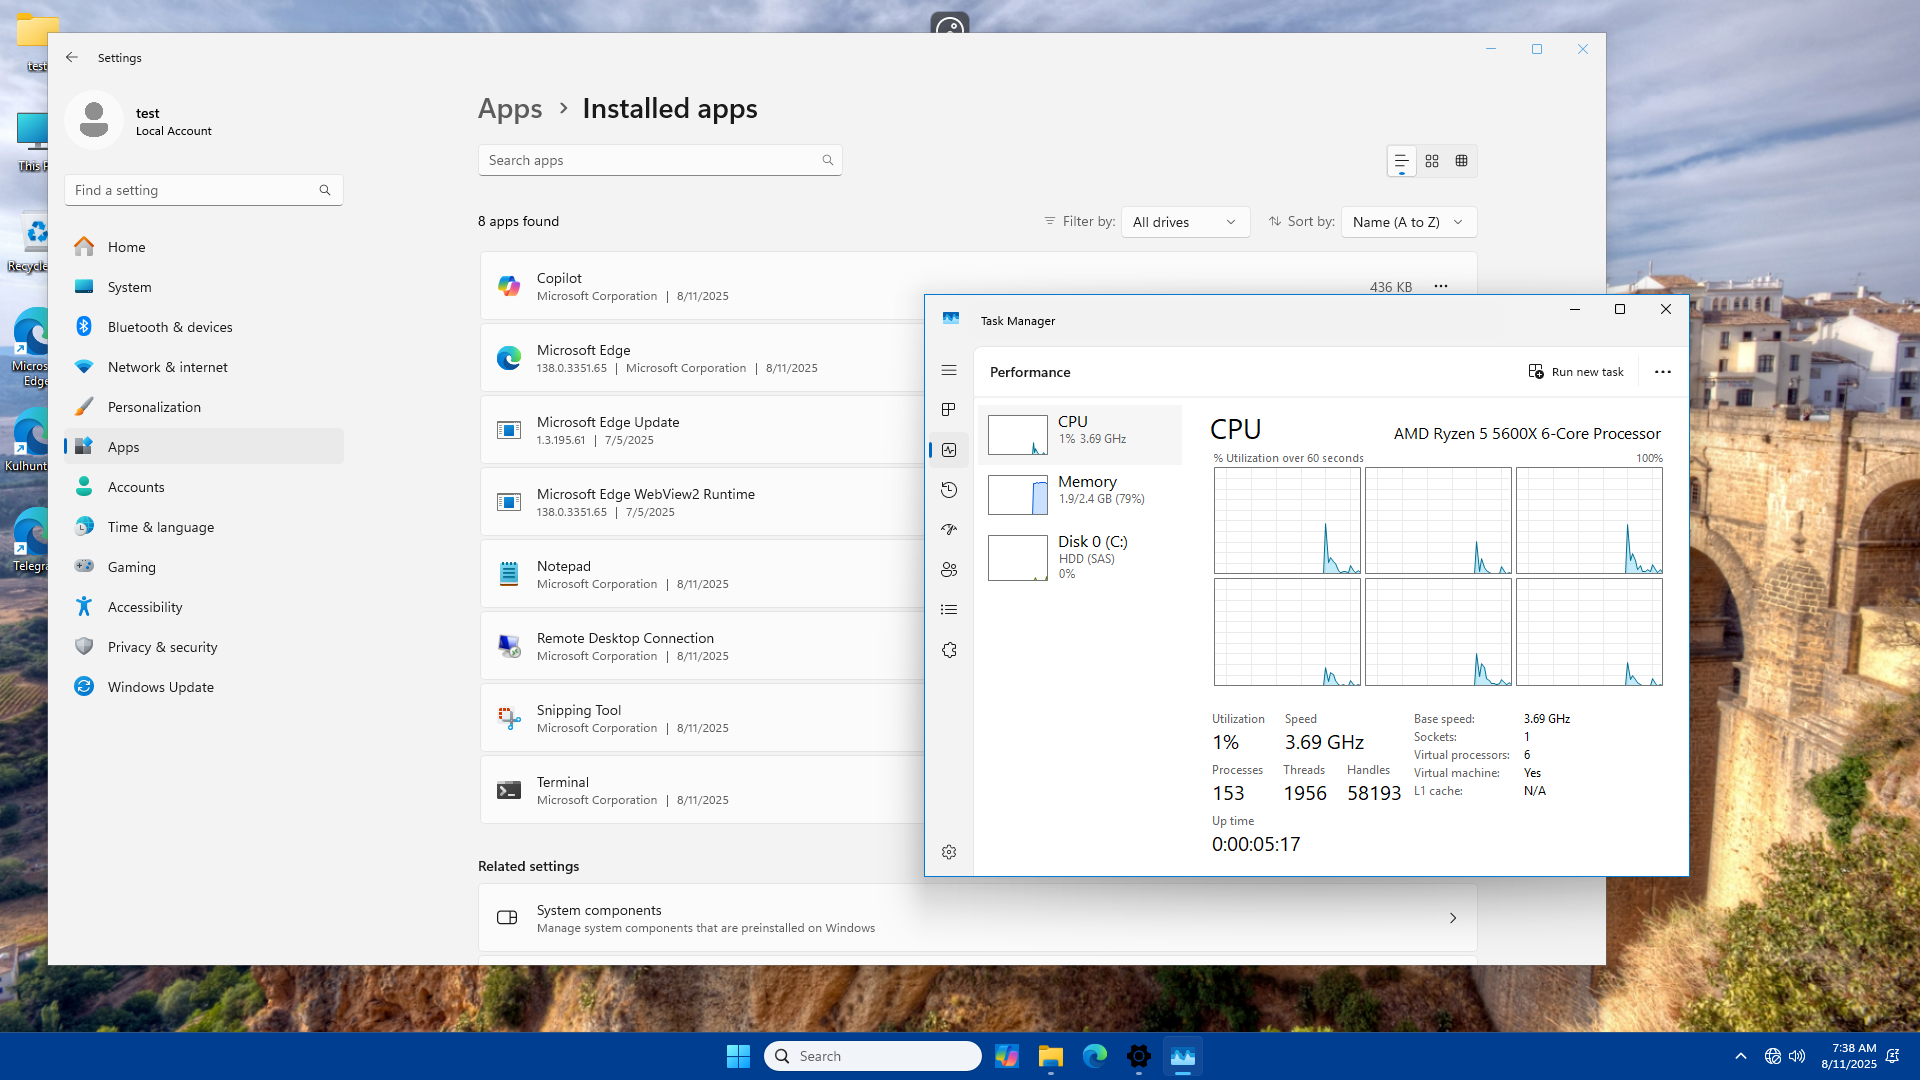Select Microsoft Edge Update app entry

[702, 430]
